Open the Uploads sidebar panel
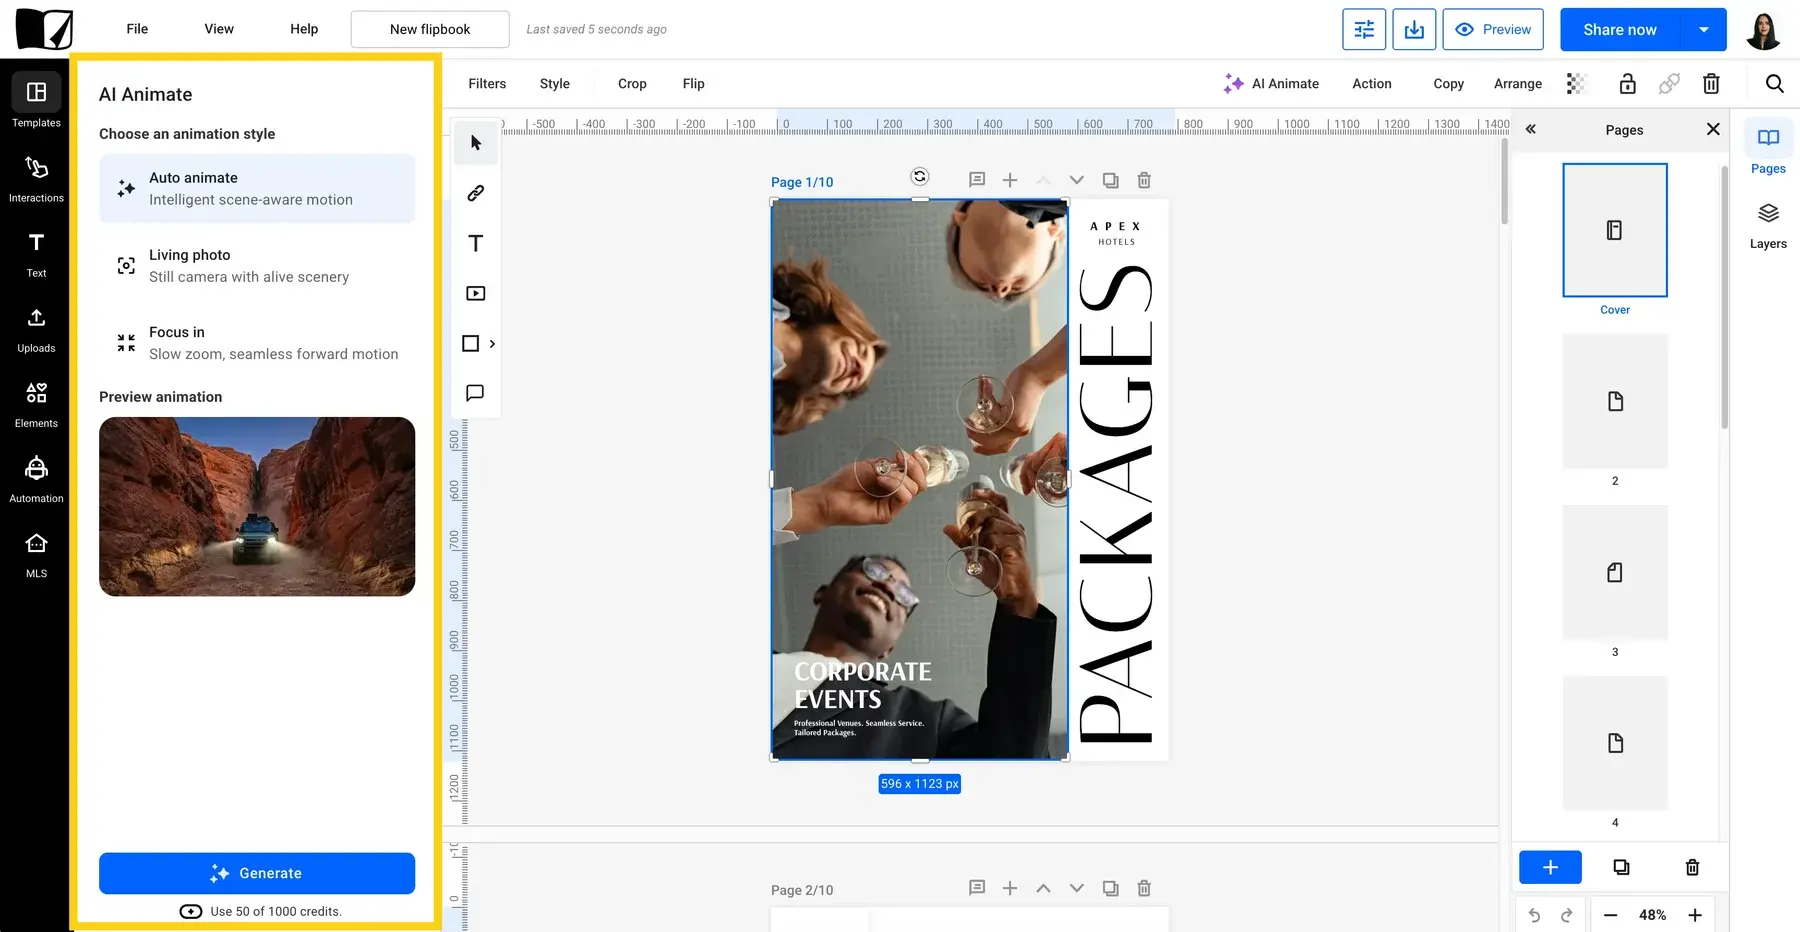This screenshot has height=932, width=1800. click(x=36, y=329)
